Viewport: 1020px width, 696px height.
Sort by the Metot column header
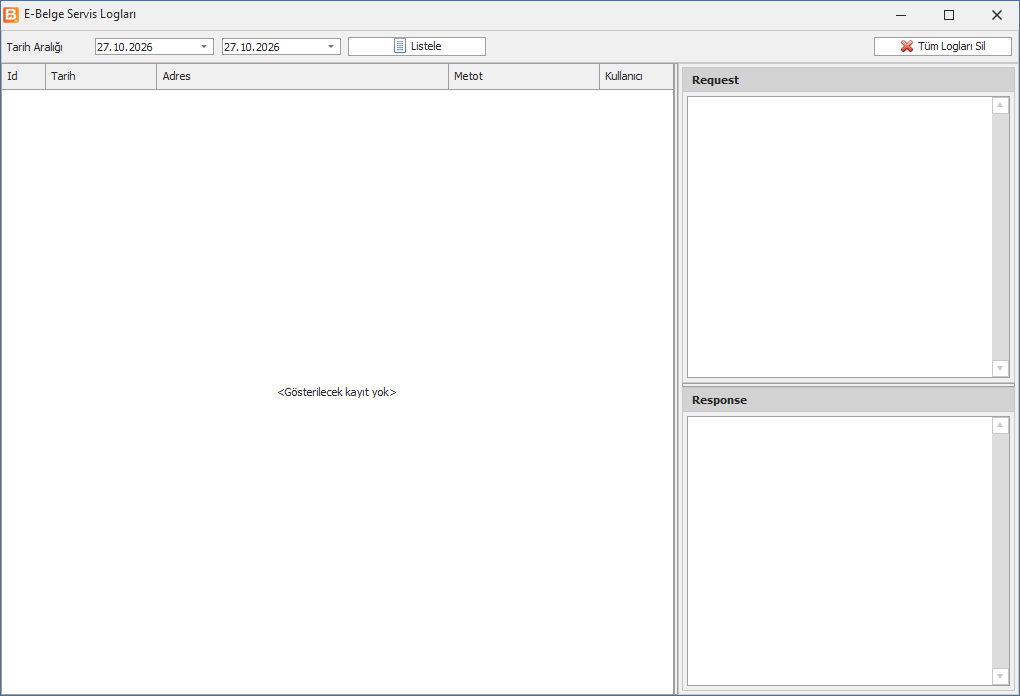pos(524,76)
